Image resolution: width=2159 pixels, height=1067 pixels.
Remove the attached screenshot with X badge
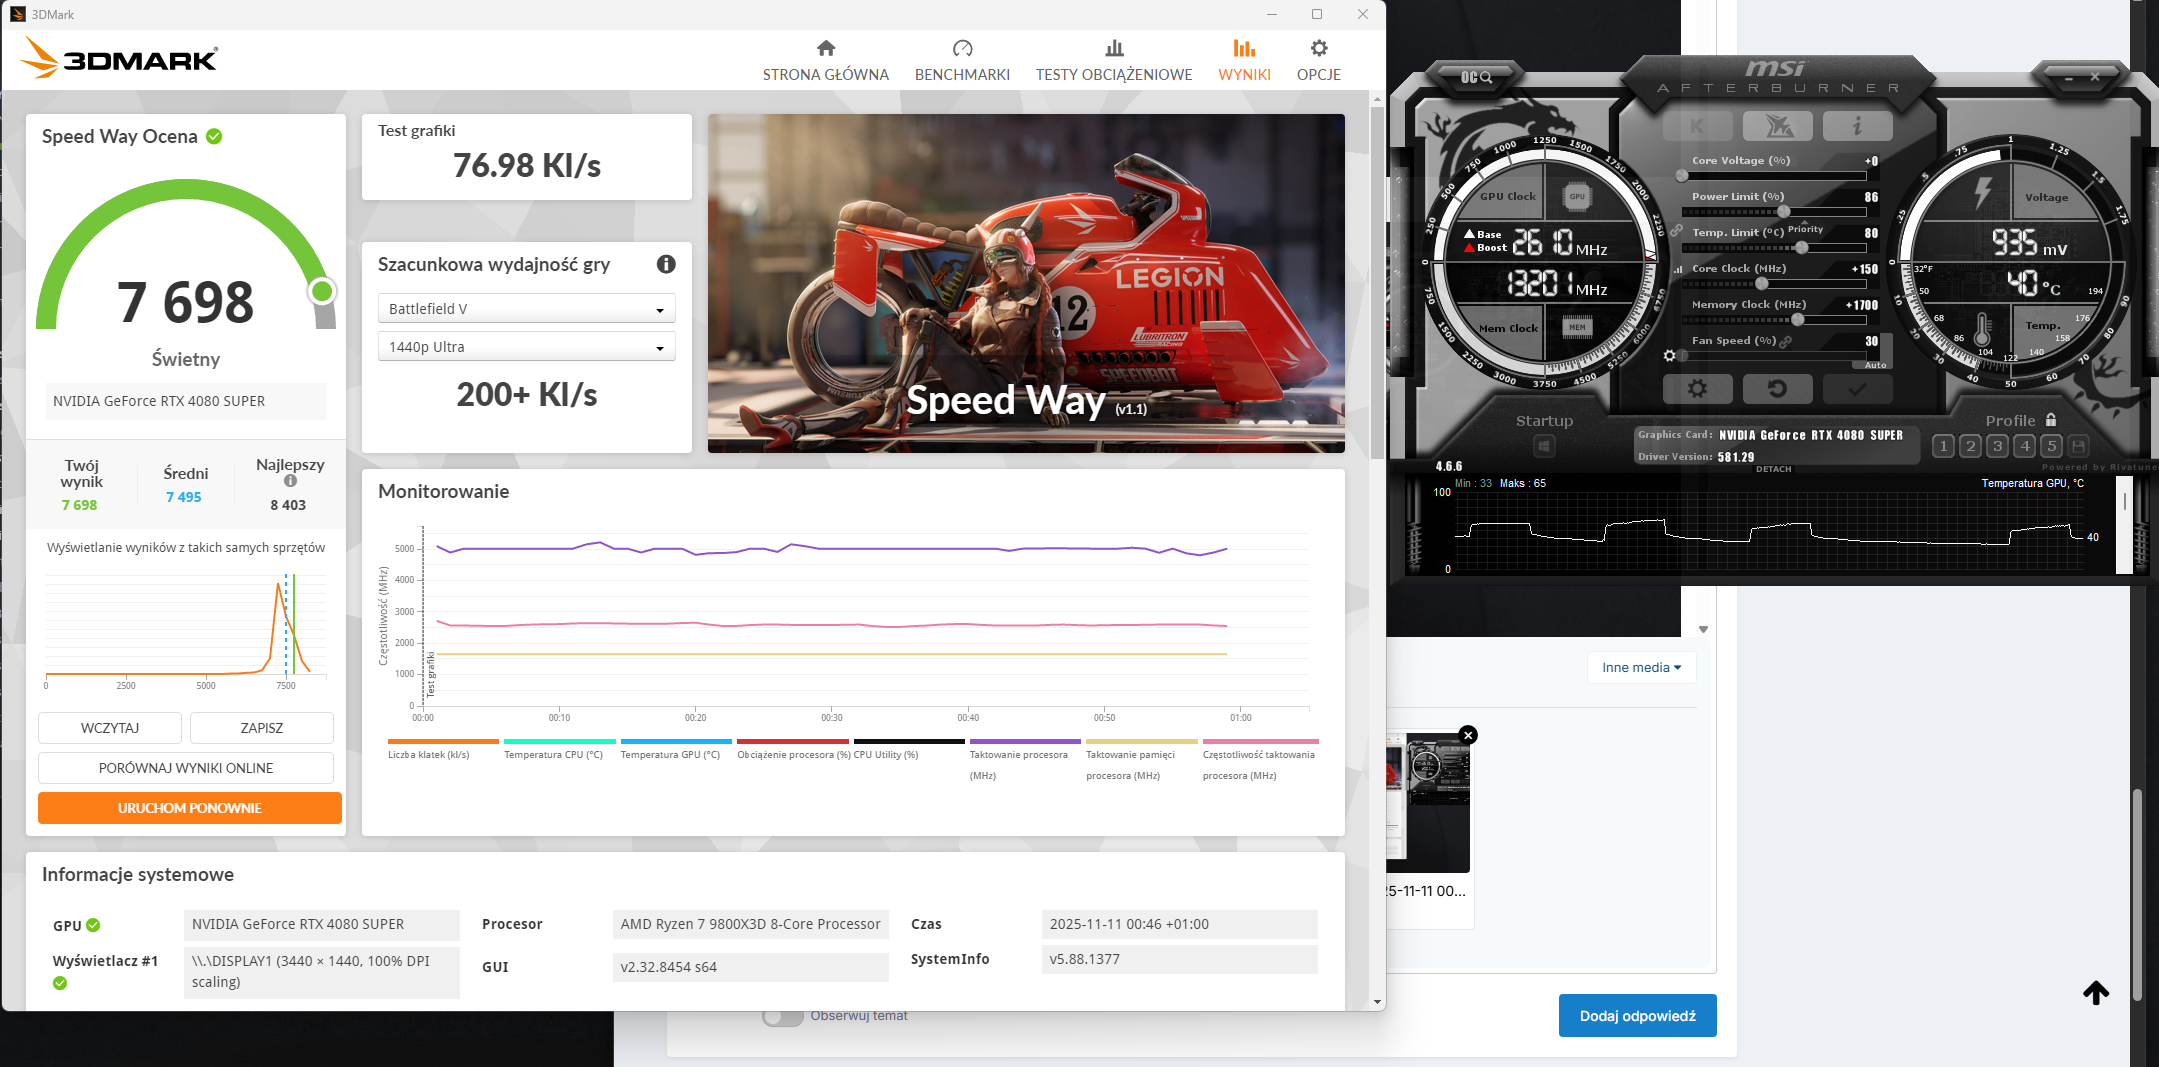[1468, 735]
